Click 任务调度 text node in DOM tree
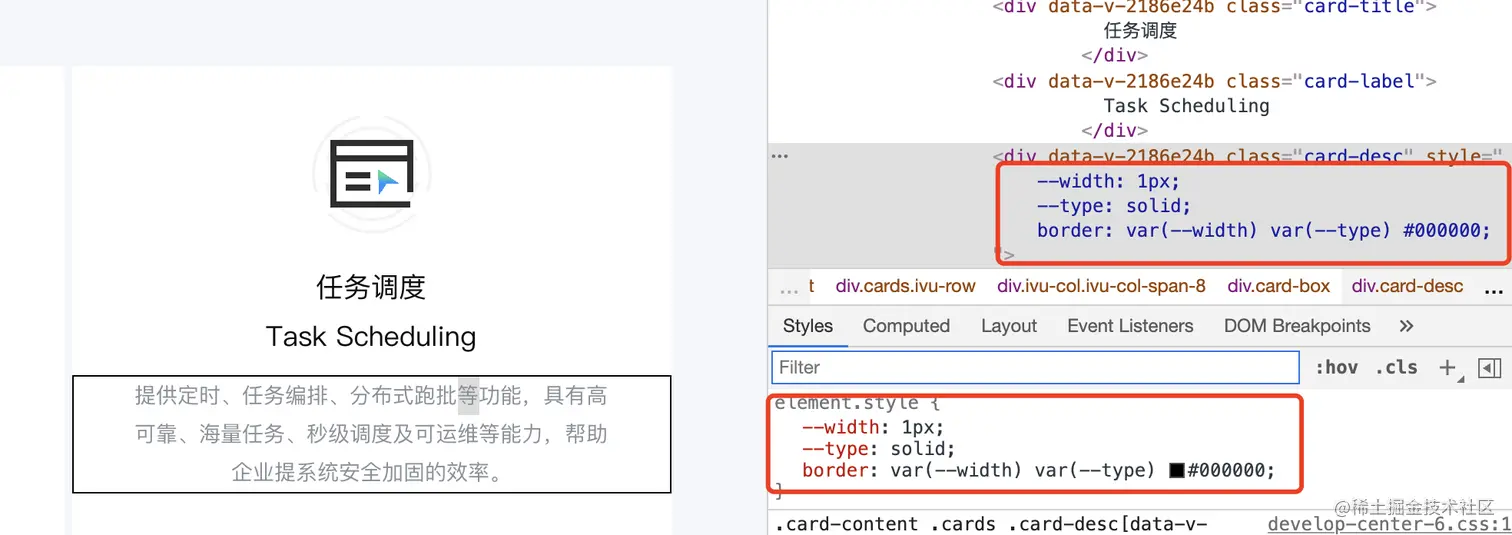 point(1140,31)
